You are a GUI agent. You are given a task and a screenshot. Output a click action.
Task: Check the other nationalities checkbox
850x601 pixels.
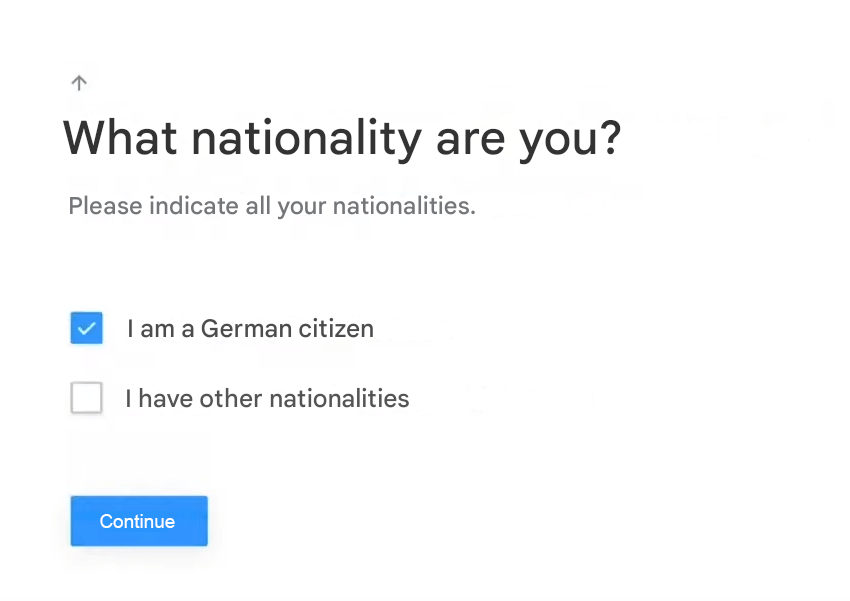point(87,399)
